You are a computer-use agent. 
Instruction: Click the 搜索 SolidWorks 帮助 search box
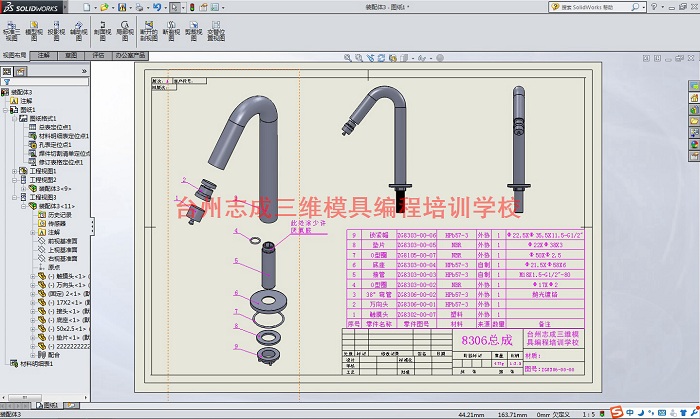[x=595, y=7]
